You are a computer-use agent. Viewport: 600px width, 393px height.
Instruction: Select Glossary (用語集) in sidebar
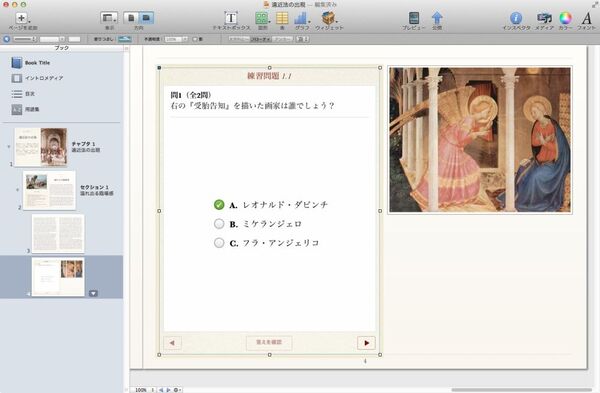[x=32, y=109]
